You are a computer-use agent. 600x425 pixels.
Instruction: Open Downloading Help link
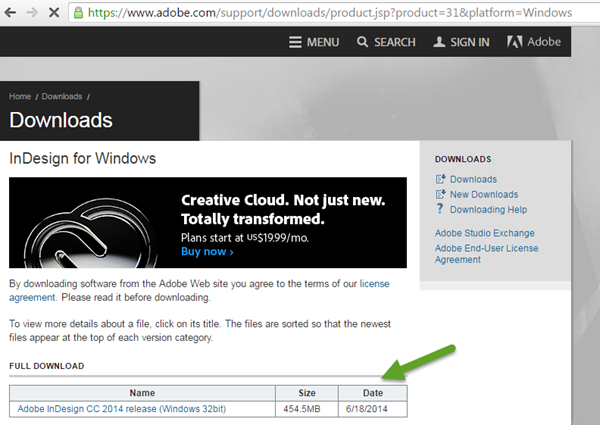(x=488, y=210)
